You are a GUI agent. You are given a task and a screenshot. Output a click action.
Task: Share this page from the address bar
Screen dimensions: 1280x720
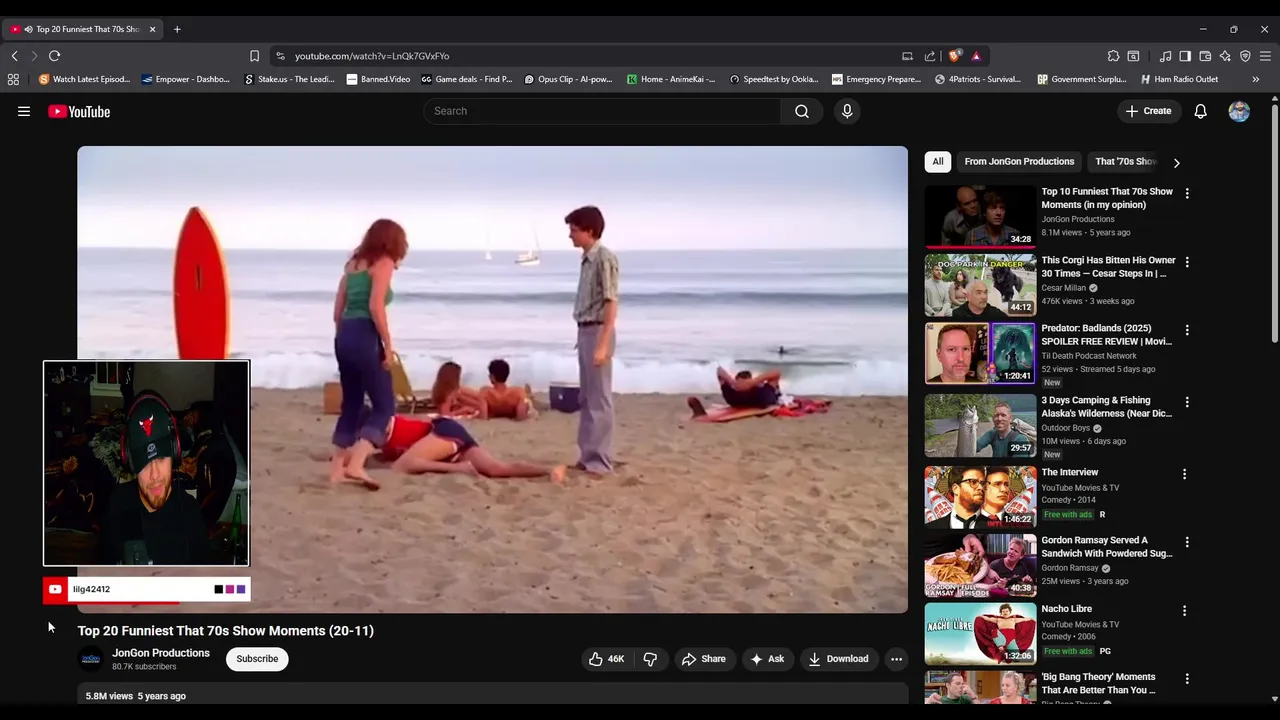pyautogui.click(x=930, y=56)
